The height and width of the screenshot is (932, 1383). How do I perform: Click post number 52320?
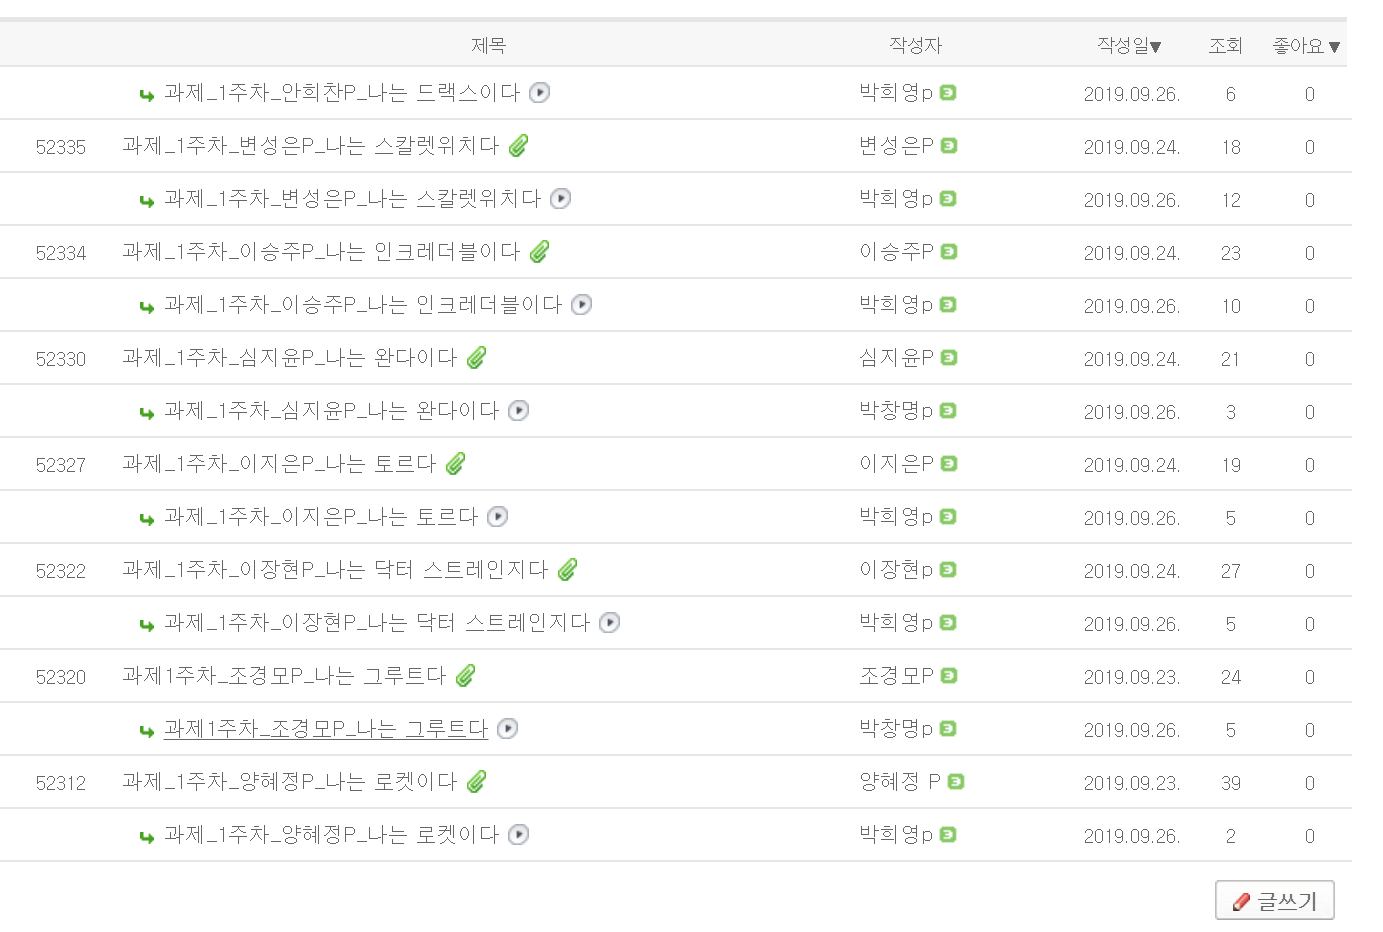coord(61,678)
